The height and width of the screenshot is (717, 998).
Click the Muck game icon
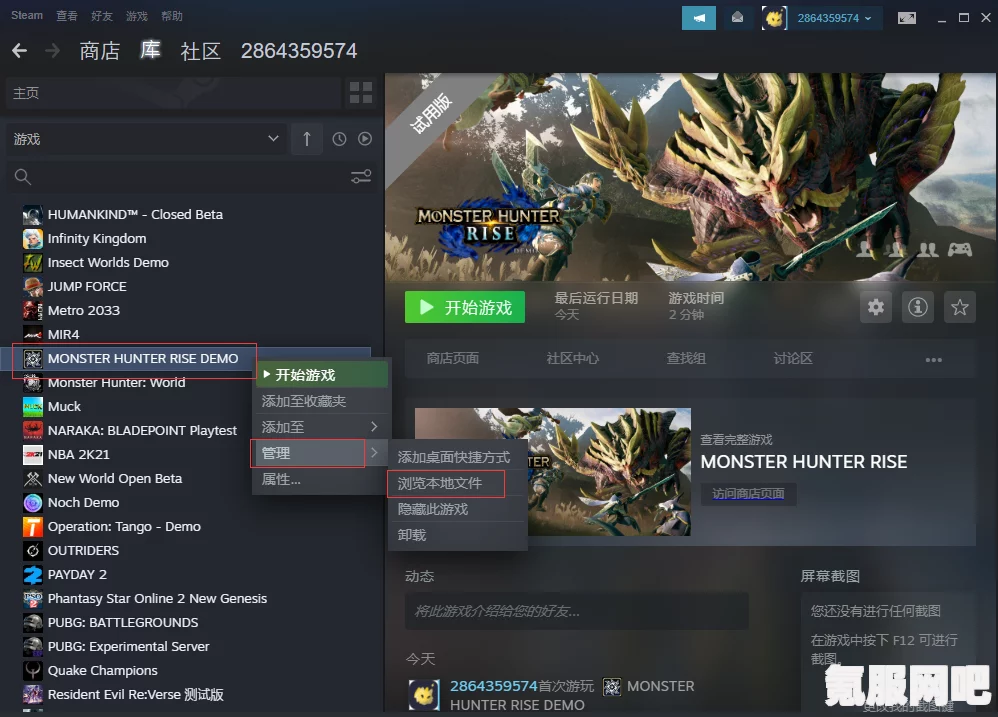[x=32, y=407]
